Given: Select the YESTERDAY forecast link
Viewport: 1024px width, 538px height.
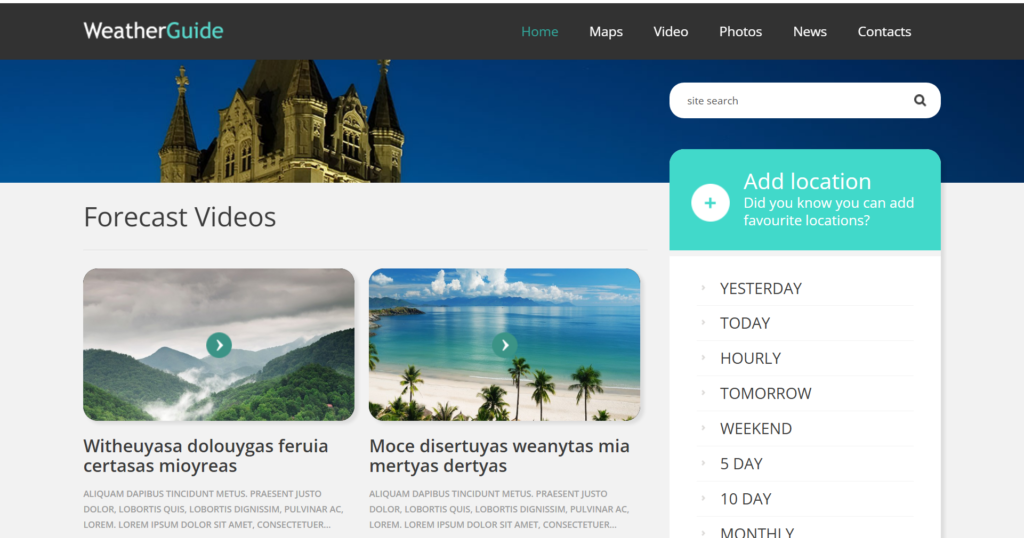Looking at the screenshot, I should [x=761, y=289].
